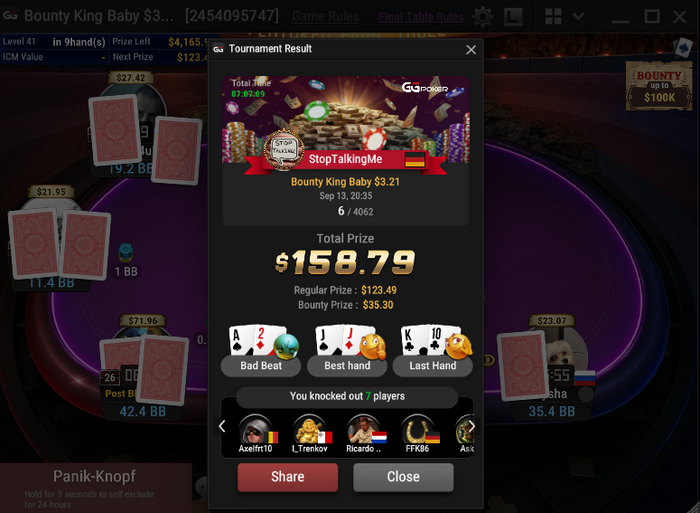This screenshot has height=513, width=700.
Task: Click the Share button
Action: click(x=288, y=477)
